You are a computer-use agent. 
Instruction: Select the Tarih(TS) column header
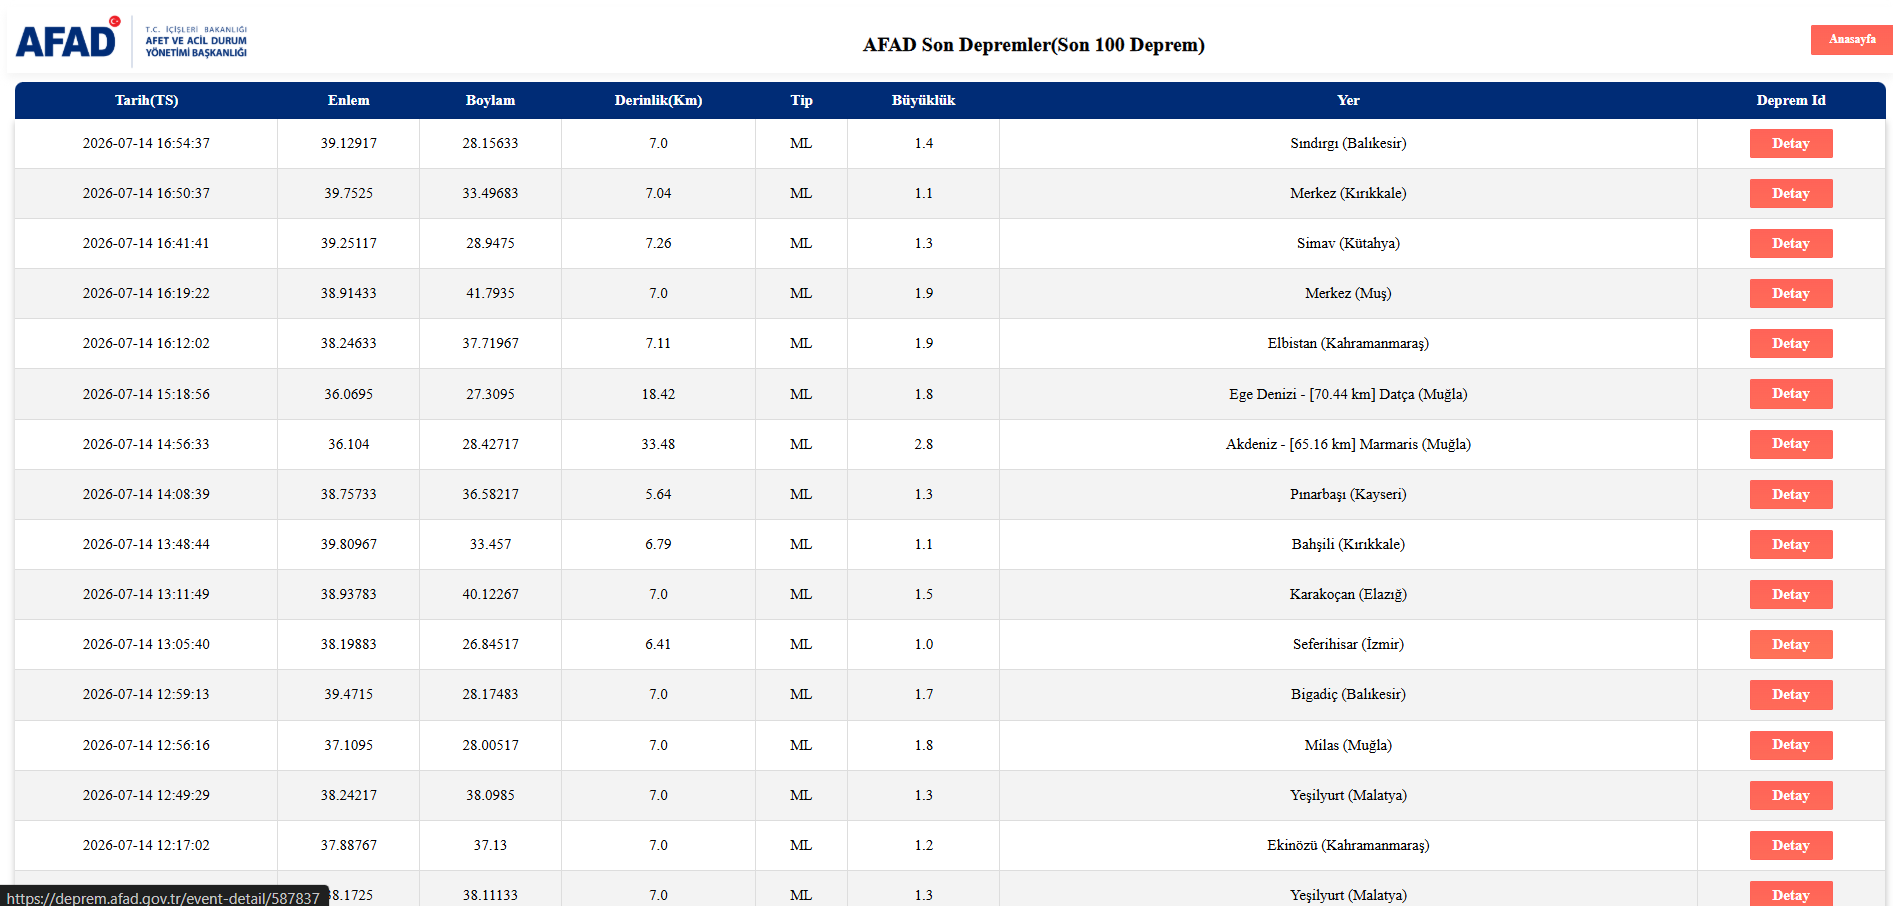(146, 100)
